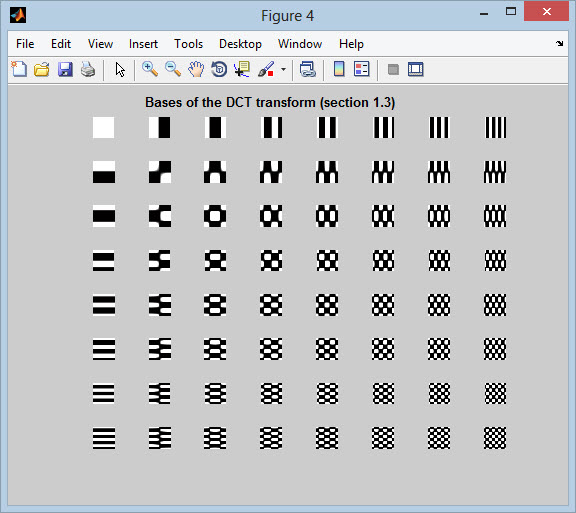Open the Tools menu
This screenshot has height=513, width=576.
(188, 44)
